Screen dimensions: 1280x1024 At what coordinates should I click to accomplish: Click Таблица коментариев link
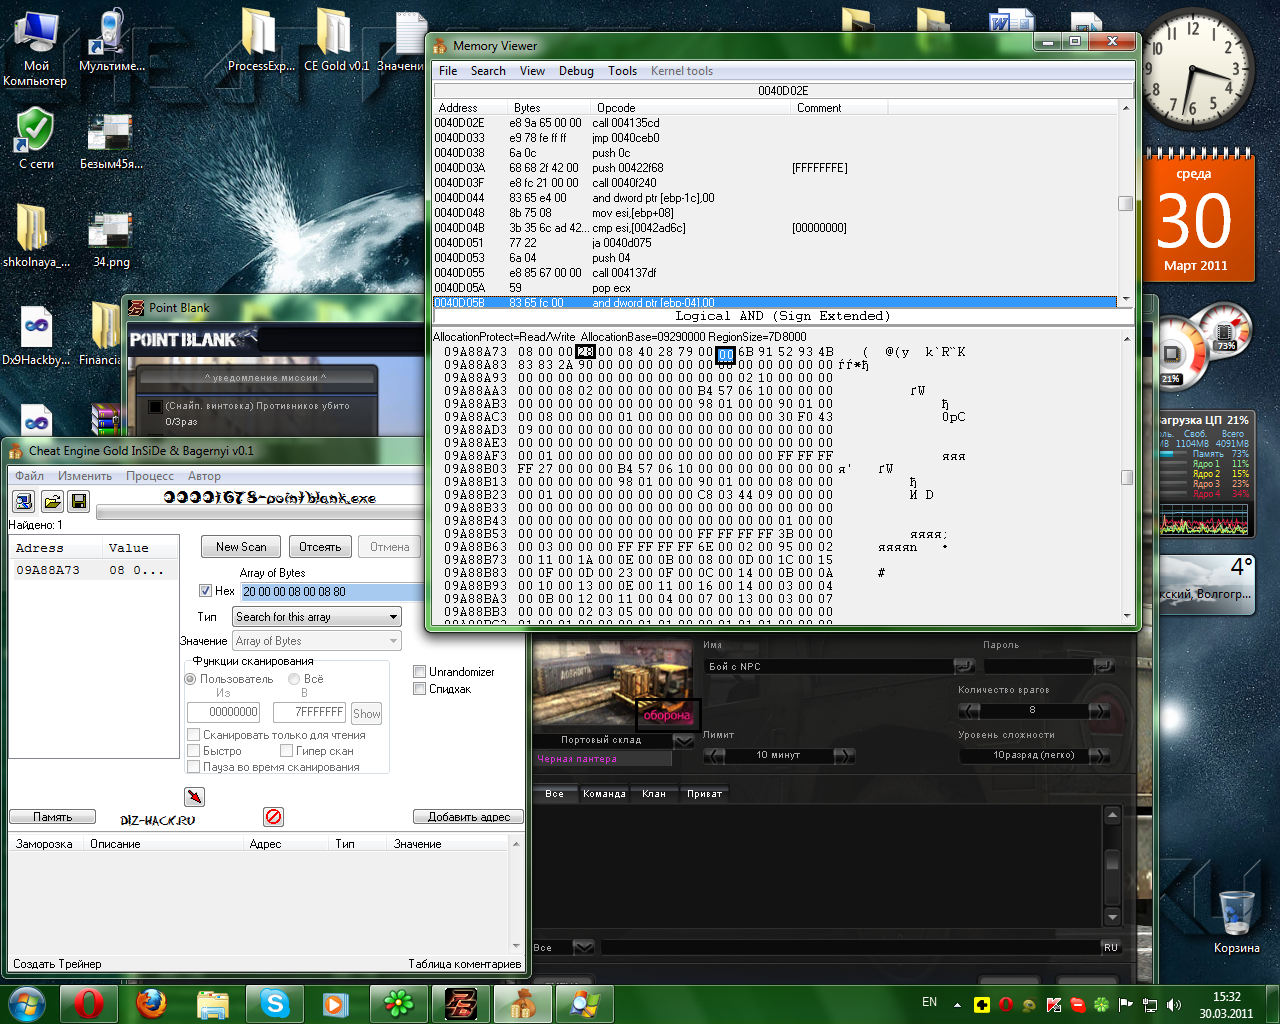tap(465, 964)
